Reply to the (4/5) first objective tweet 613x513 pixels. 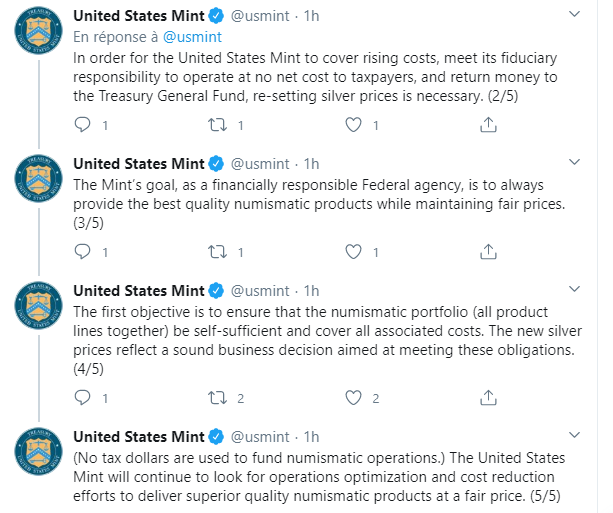[82, 398]
